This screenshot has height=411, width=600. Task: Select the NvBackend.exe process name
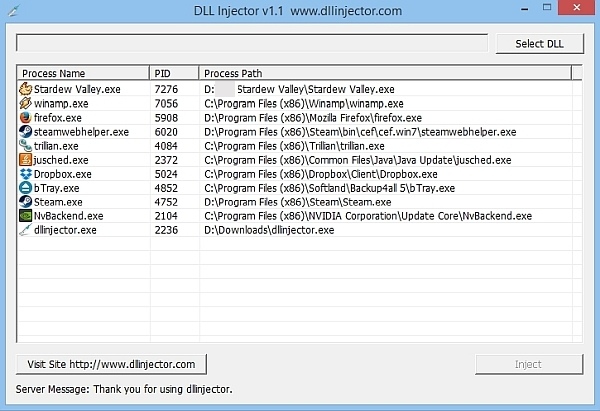pos(68,216)
